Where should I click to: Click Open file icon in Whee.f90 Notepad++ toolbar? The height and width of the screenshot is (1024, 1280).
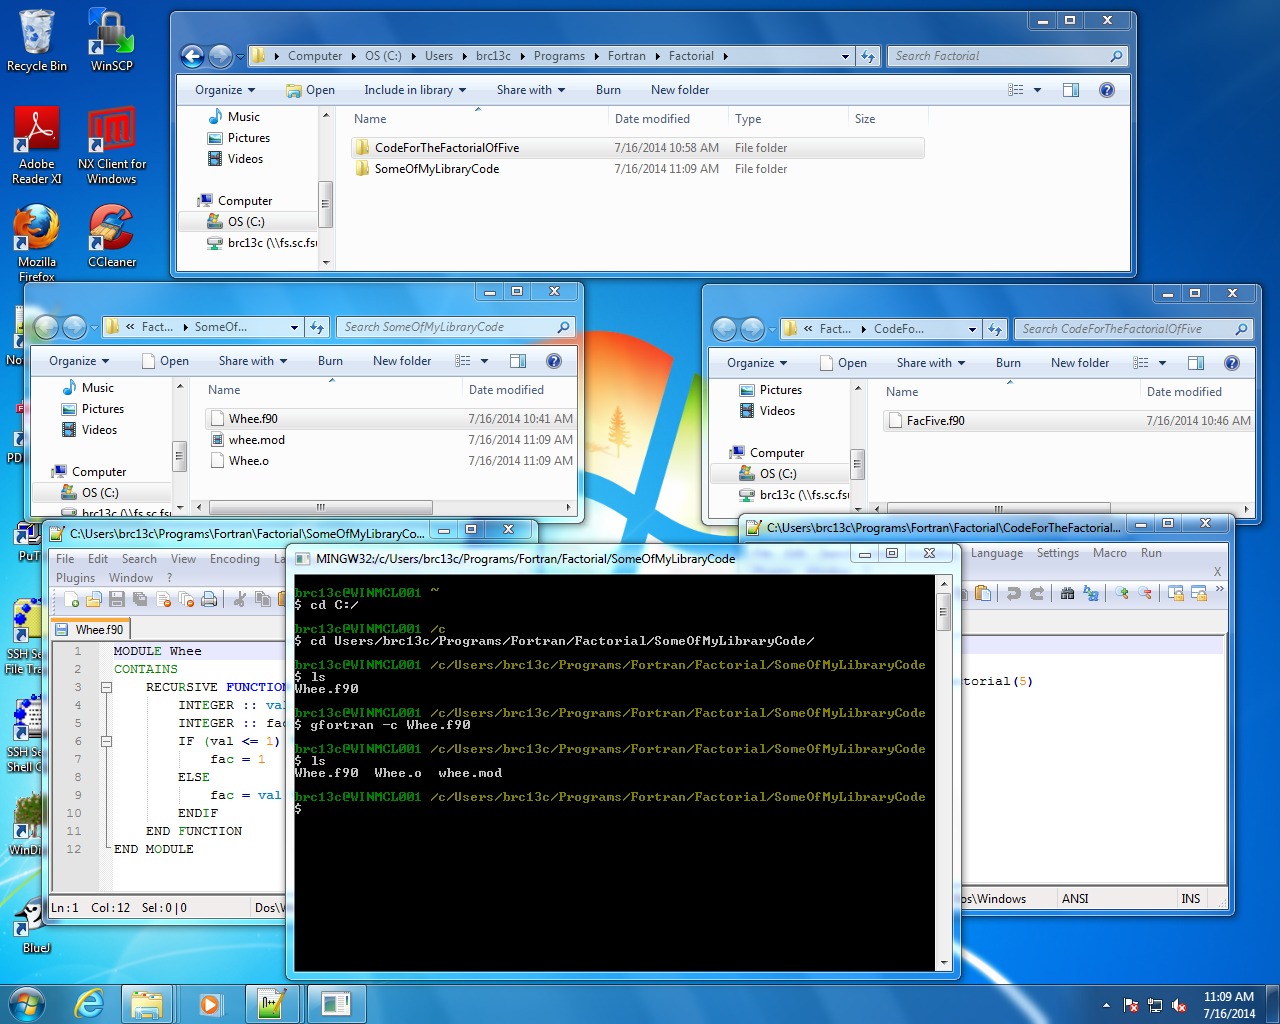pyautogui.click(x=94, y=599)
